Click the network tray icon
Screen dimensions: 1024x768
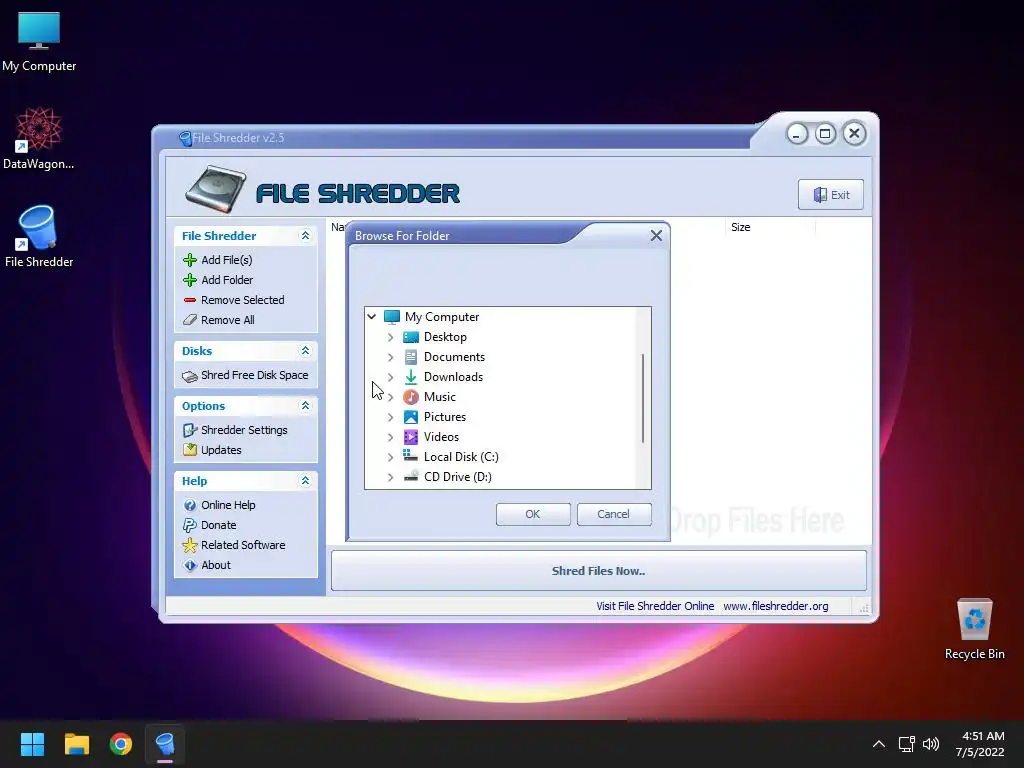[x=906, y=744]
